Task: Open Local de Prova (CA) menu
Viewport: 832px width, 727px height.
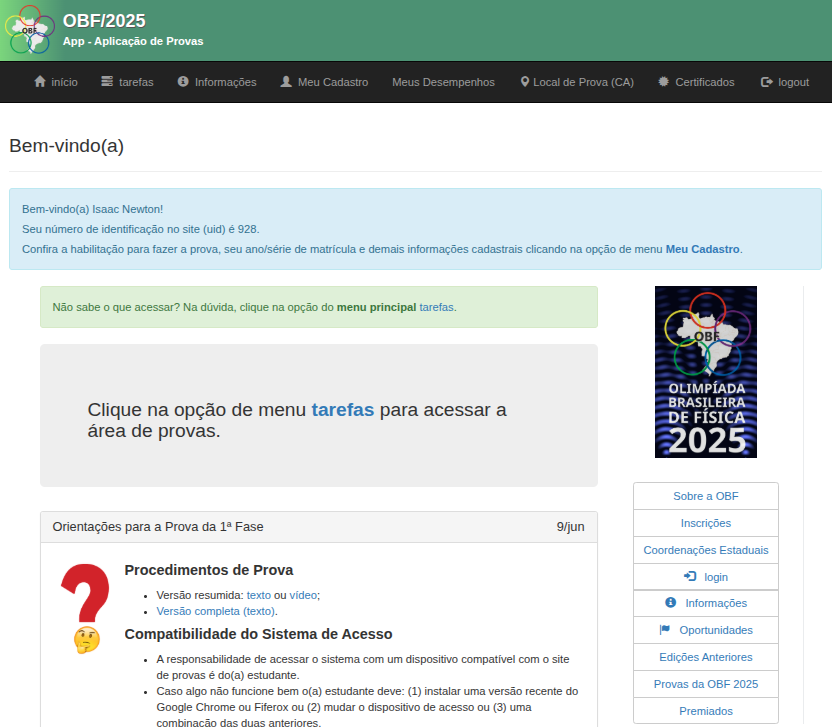Action: tap(577, 82)
